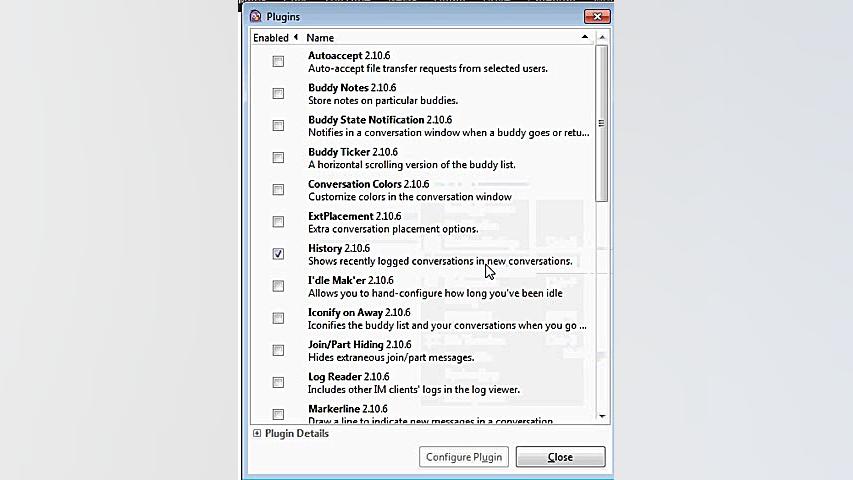Select the History 2.10.6 row
Image resolution: width=853 pixels, height=480 pixels.
pos(423,254)
